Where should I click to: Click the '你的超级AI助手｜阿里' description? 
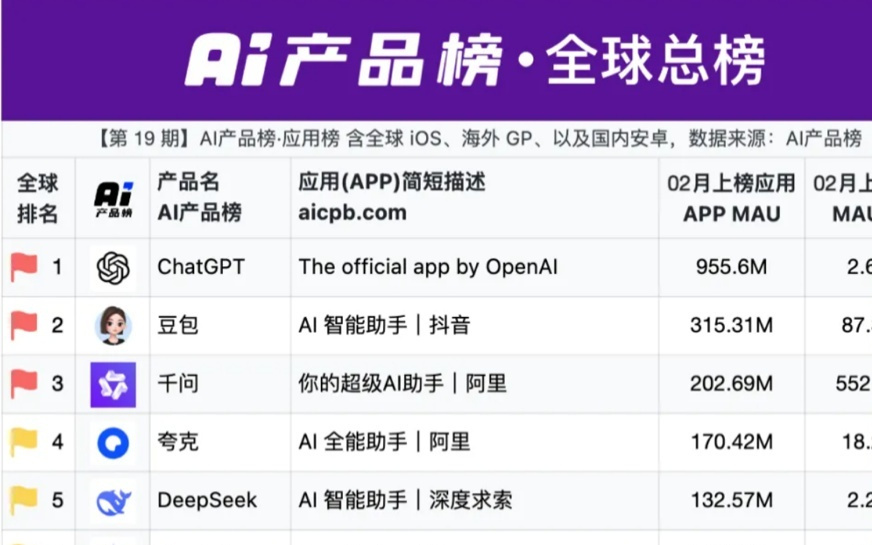[x=403, y=384]
